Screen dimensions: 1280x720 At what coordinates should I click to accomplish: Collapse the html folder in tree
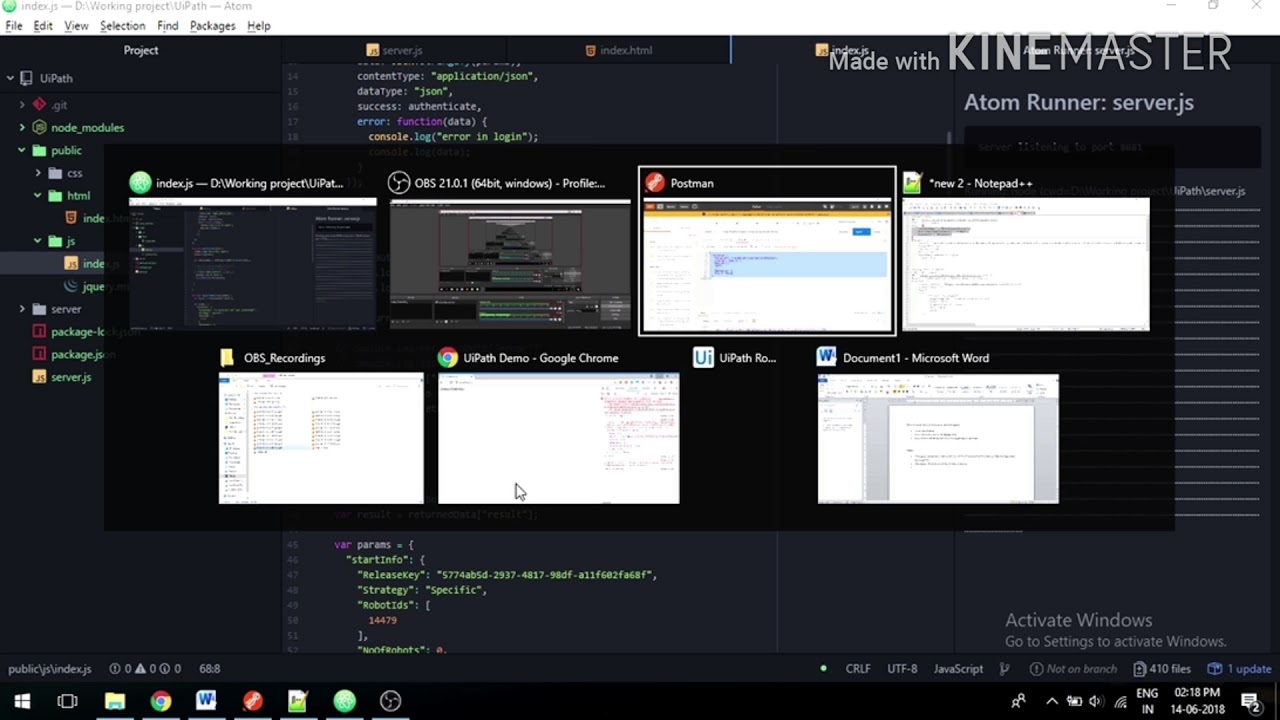pos(38,196)
